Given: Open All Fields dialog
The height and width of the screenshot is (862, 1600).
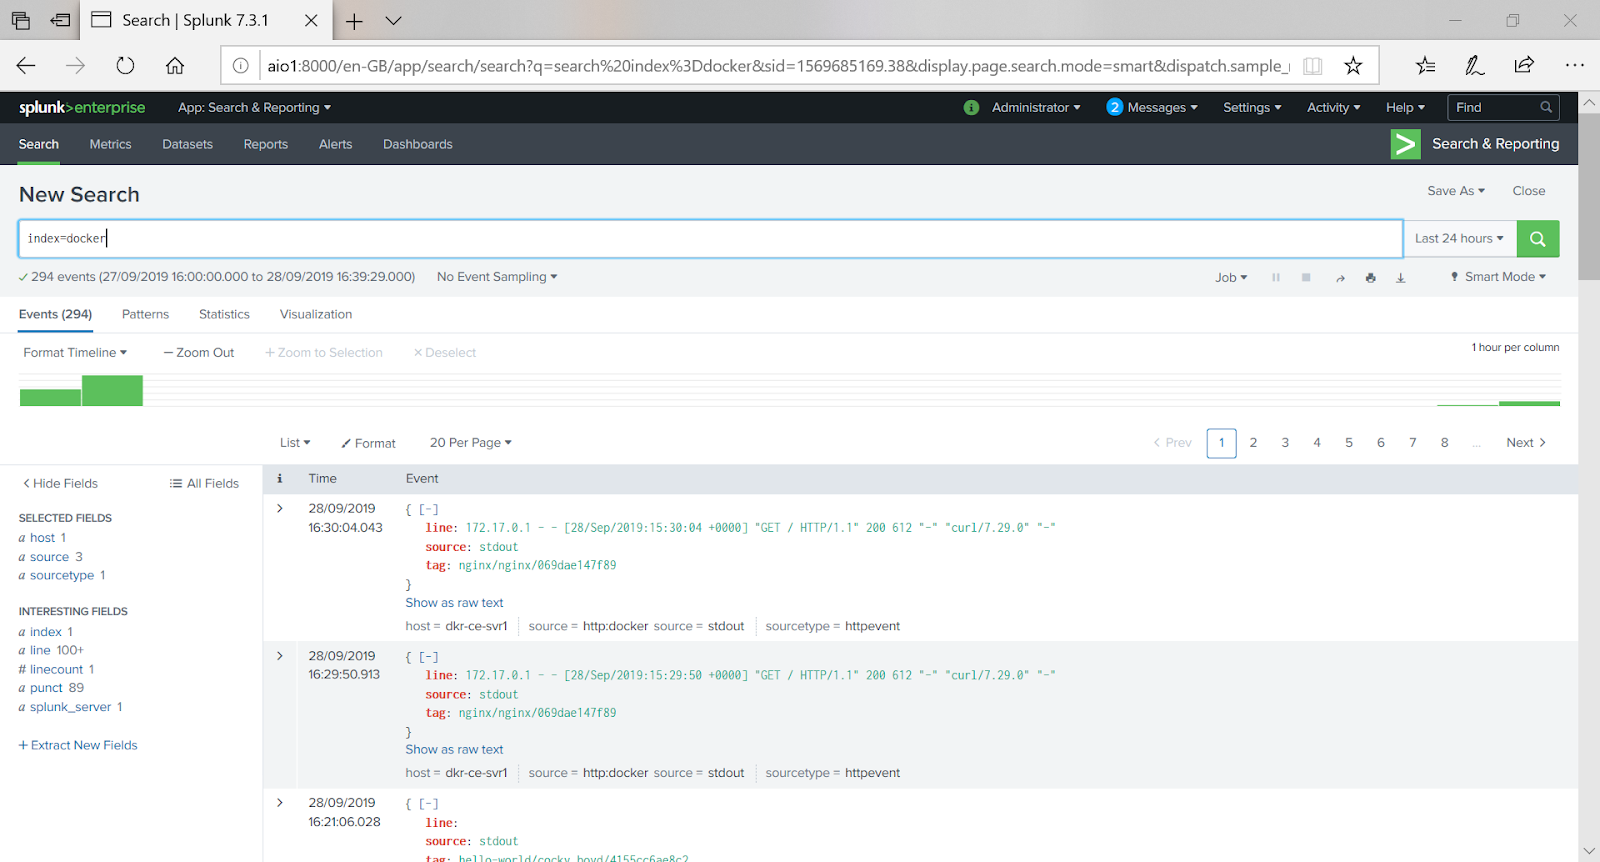Looking at the screenshot, I should click(x=204, y=484).
